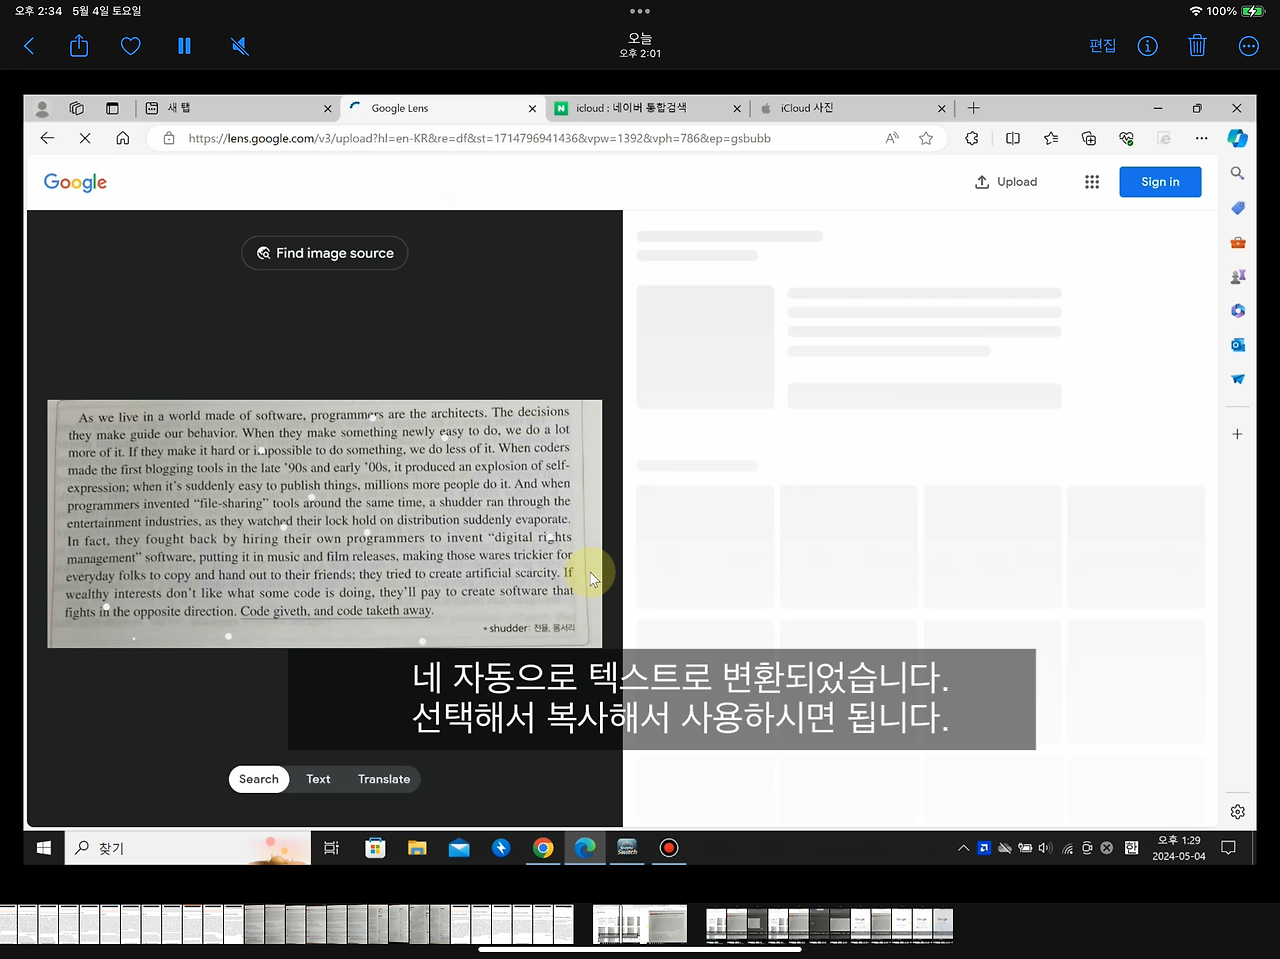Click the Sign in button
This screenshot has width=1280, height=959.
tap(1160, 182)
